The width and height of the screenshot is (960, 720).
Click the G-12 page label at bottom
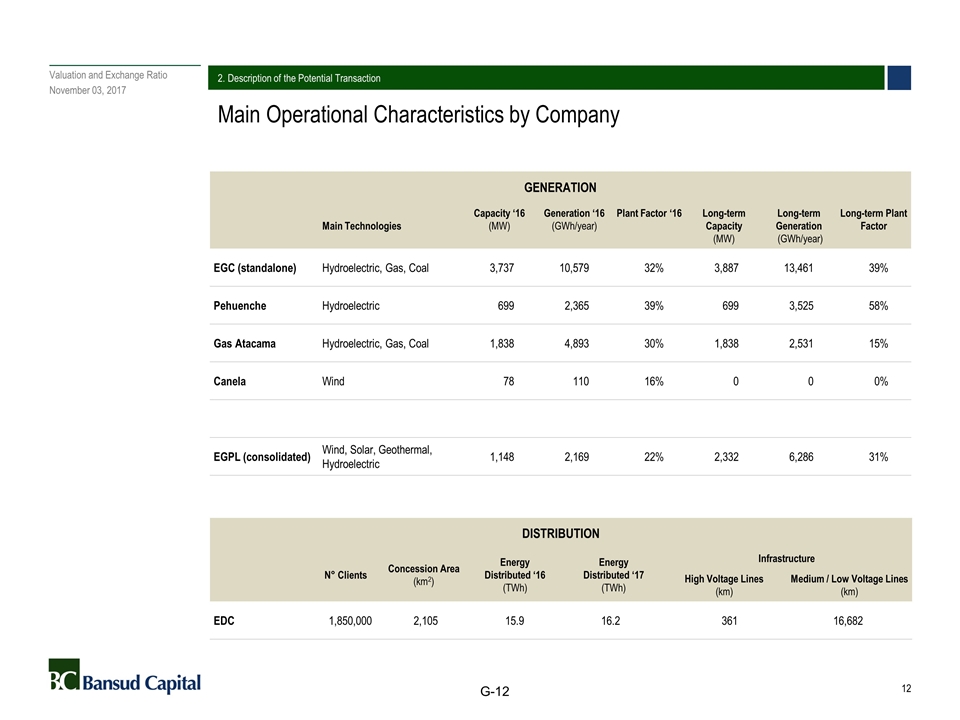(494, 693)
